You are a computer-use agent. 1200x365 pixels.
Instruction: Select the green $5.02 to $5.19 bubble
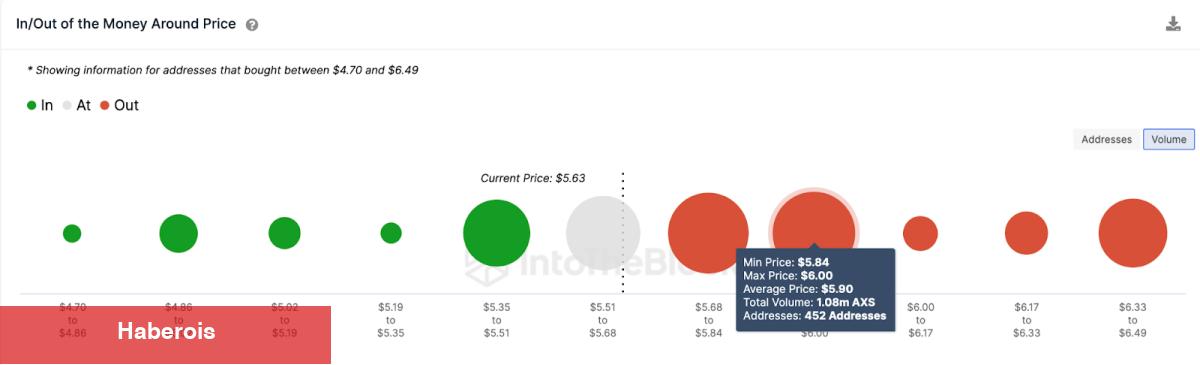point(284,233)
